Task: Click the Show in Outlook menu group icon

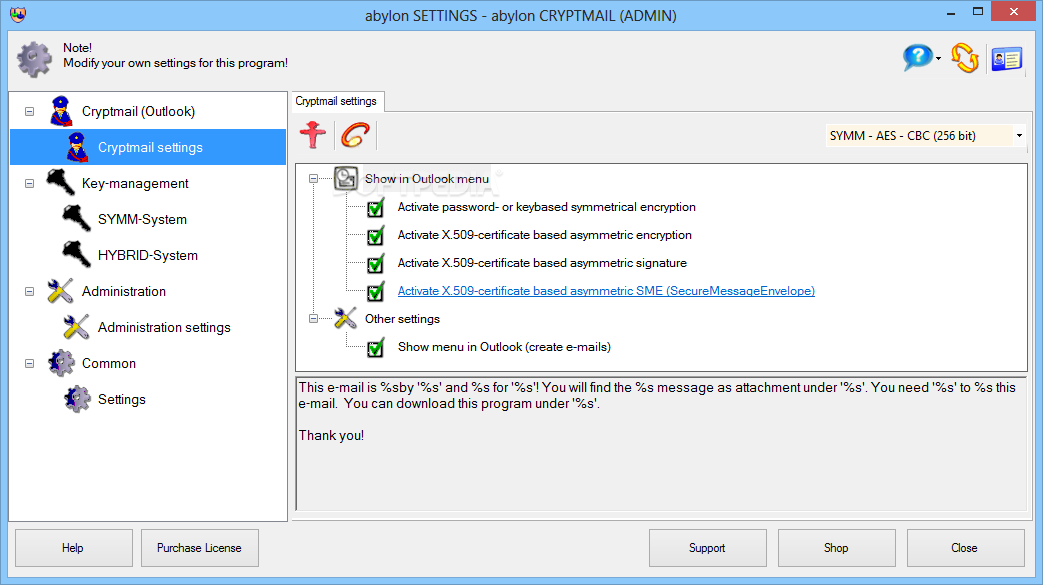Action: coord(345,178)
